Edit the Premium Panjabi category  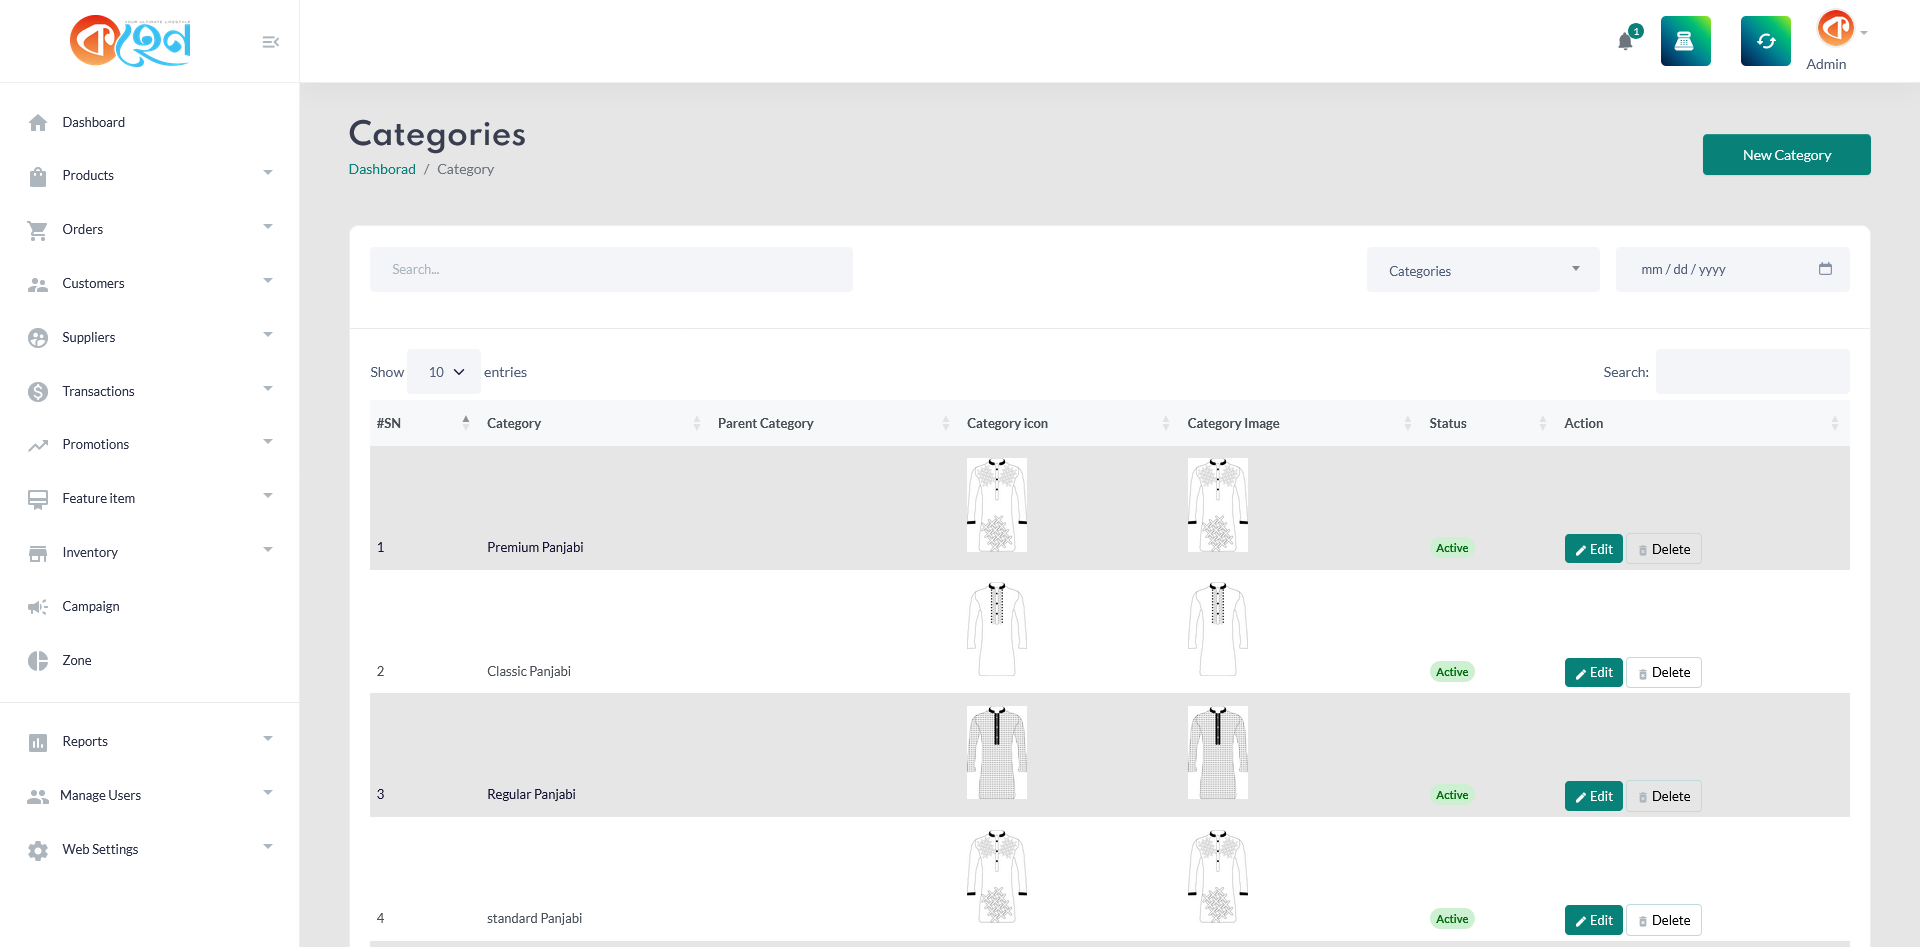click(x=1593, y=549)
